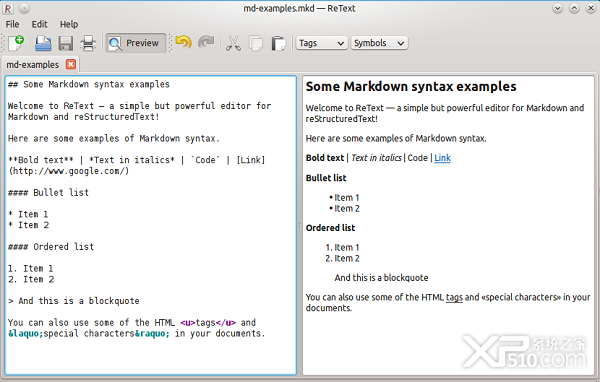This screenshot has width=600, height=382.
Task: Click 'Text in italics' in the preview
Action: coord(377,158)
